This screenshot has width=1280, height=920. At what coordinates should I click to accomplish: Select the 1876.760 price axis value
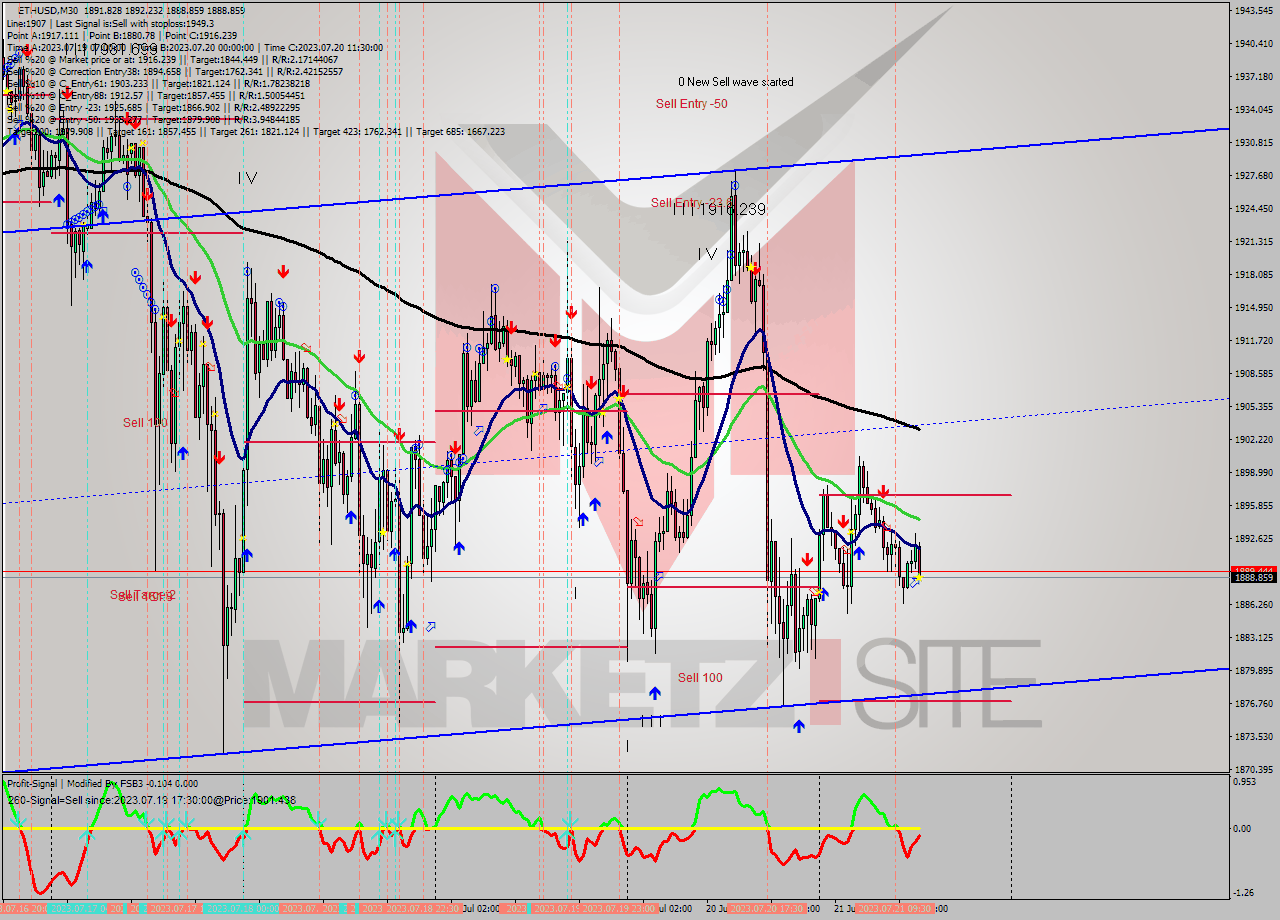pos(1253,703)
